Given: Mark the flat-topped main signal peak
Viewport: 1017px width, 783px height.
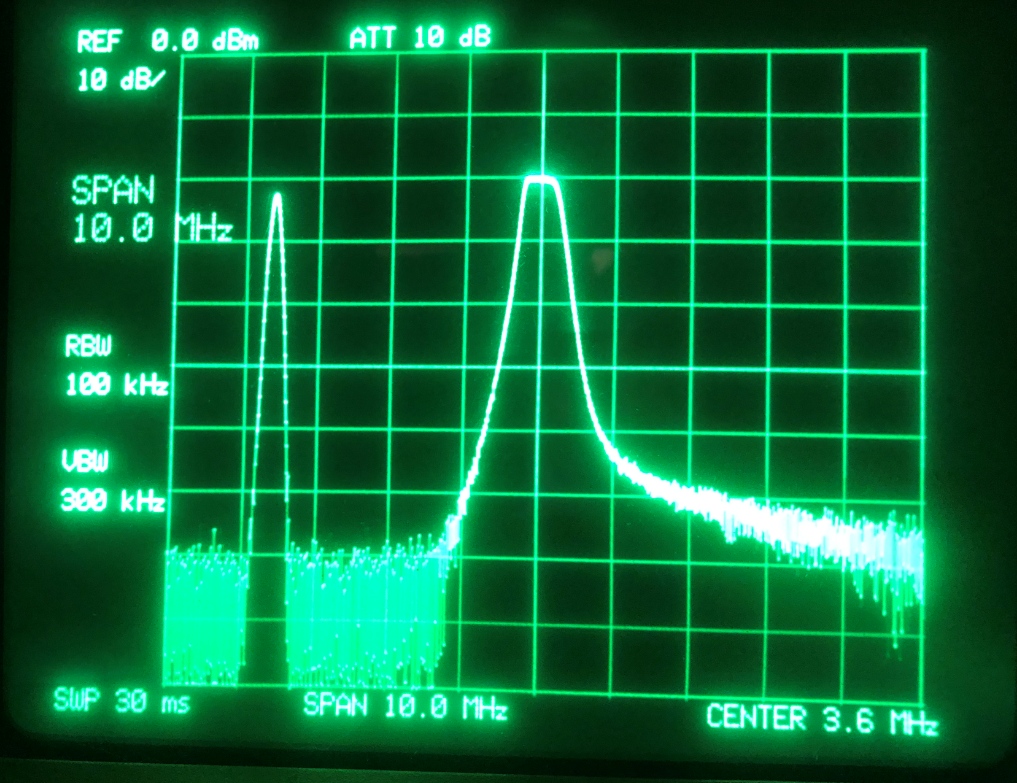Looking at the screenshot, I should point(541,180).
